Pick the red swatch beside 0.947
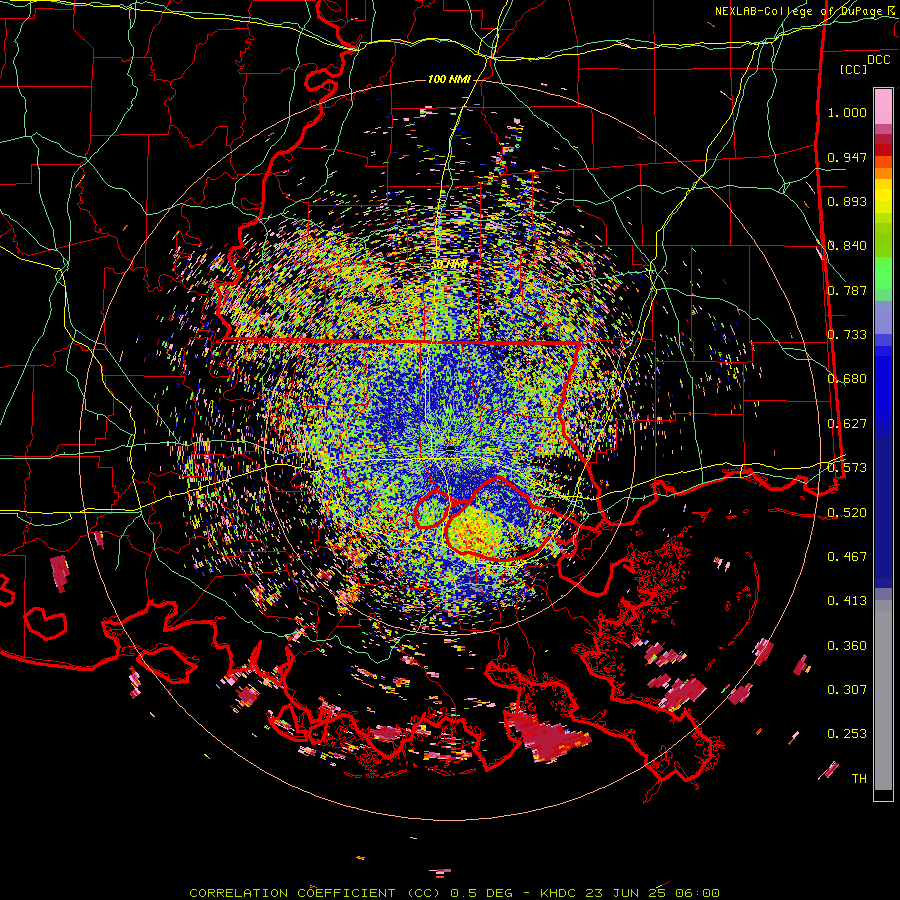 [883, 150]
